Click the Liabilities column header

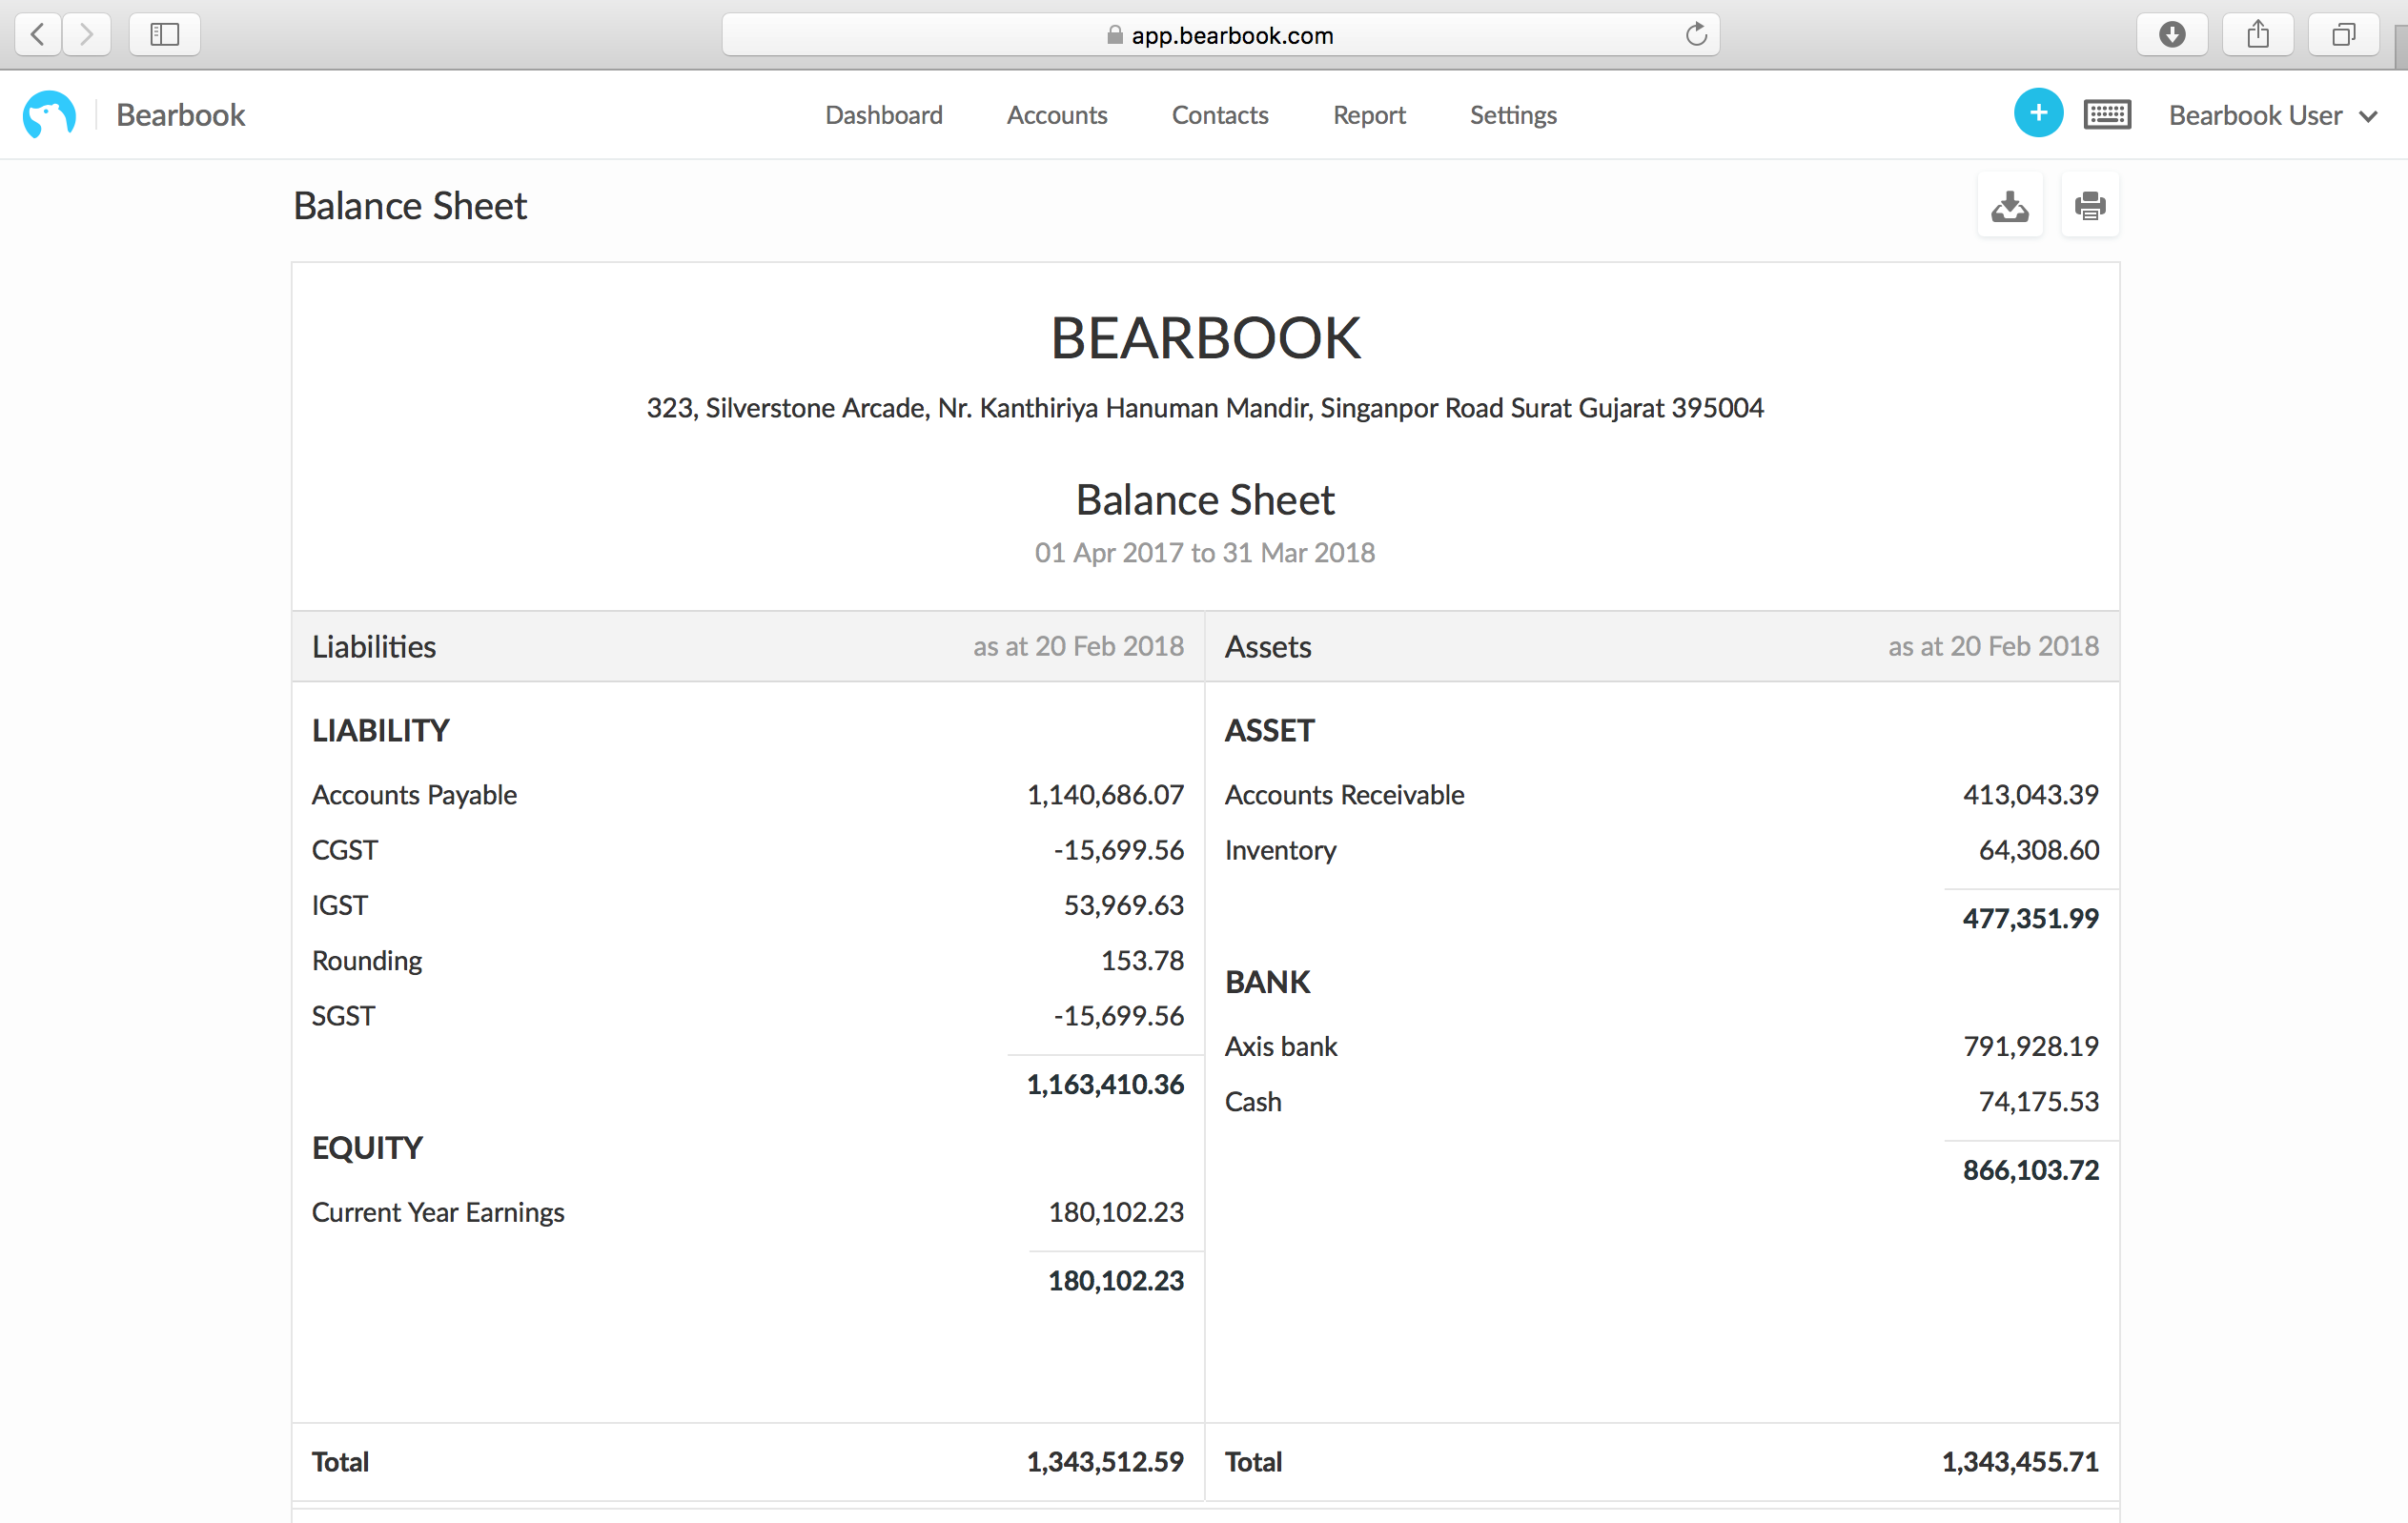click(374, 647)
